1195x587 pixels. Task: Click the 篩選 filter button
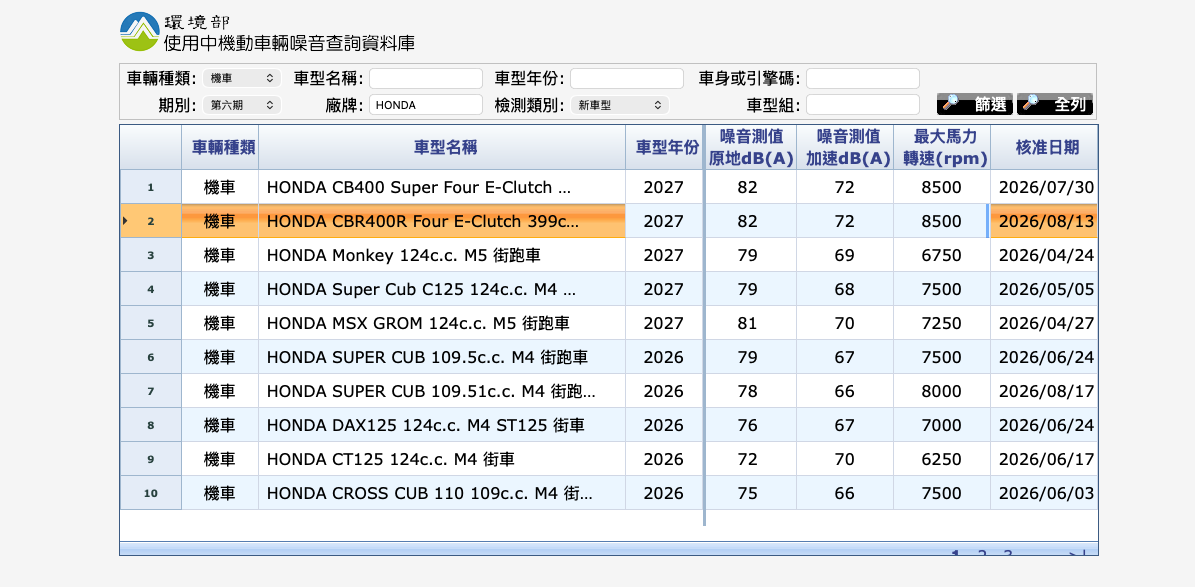pos(975,104)
